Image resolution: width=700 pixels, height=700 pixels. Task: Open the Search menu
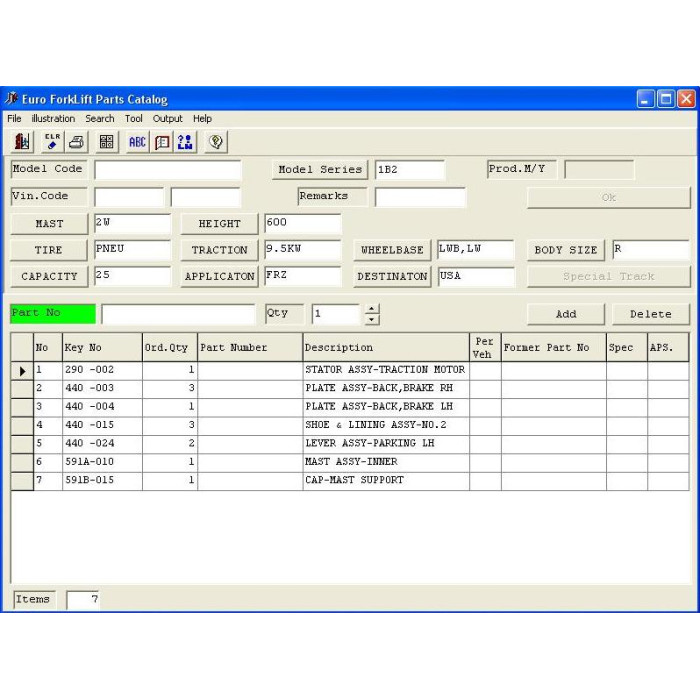[100, 119]
